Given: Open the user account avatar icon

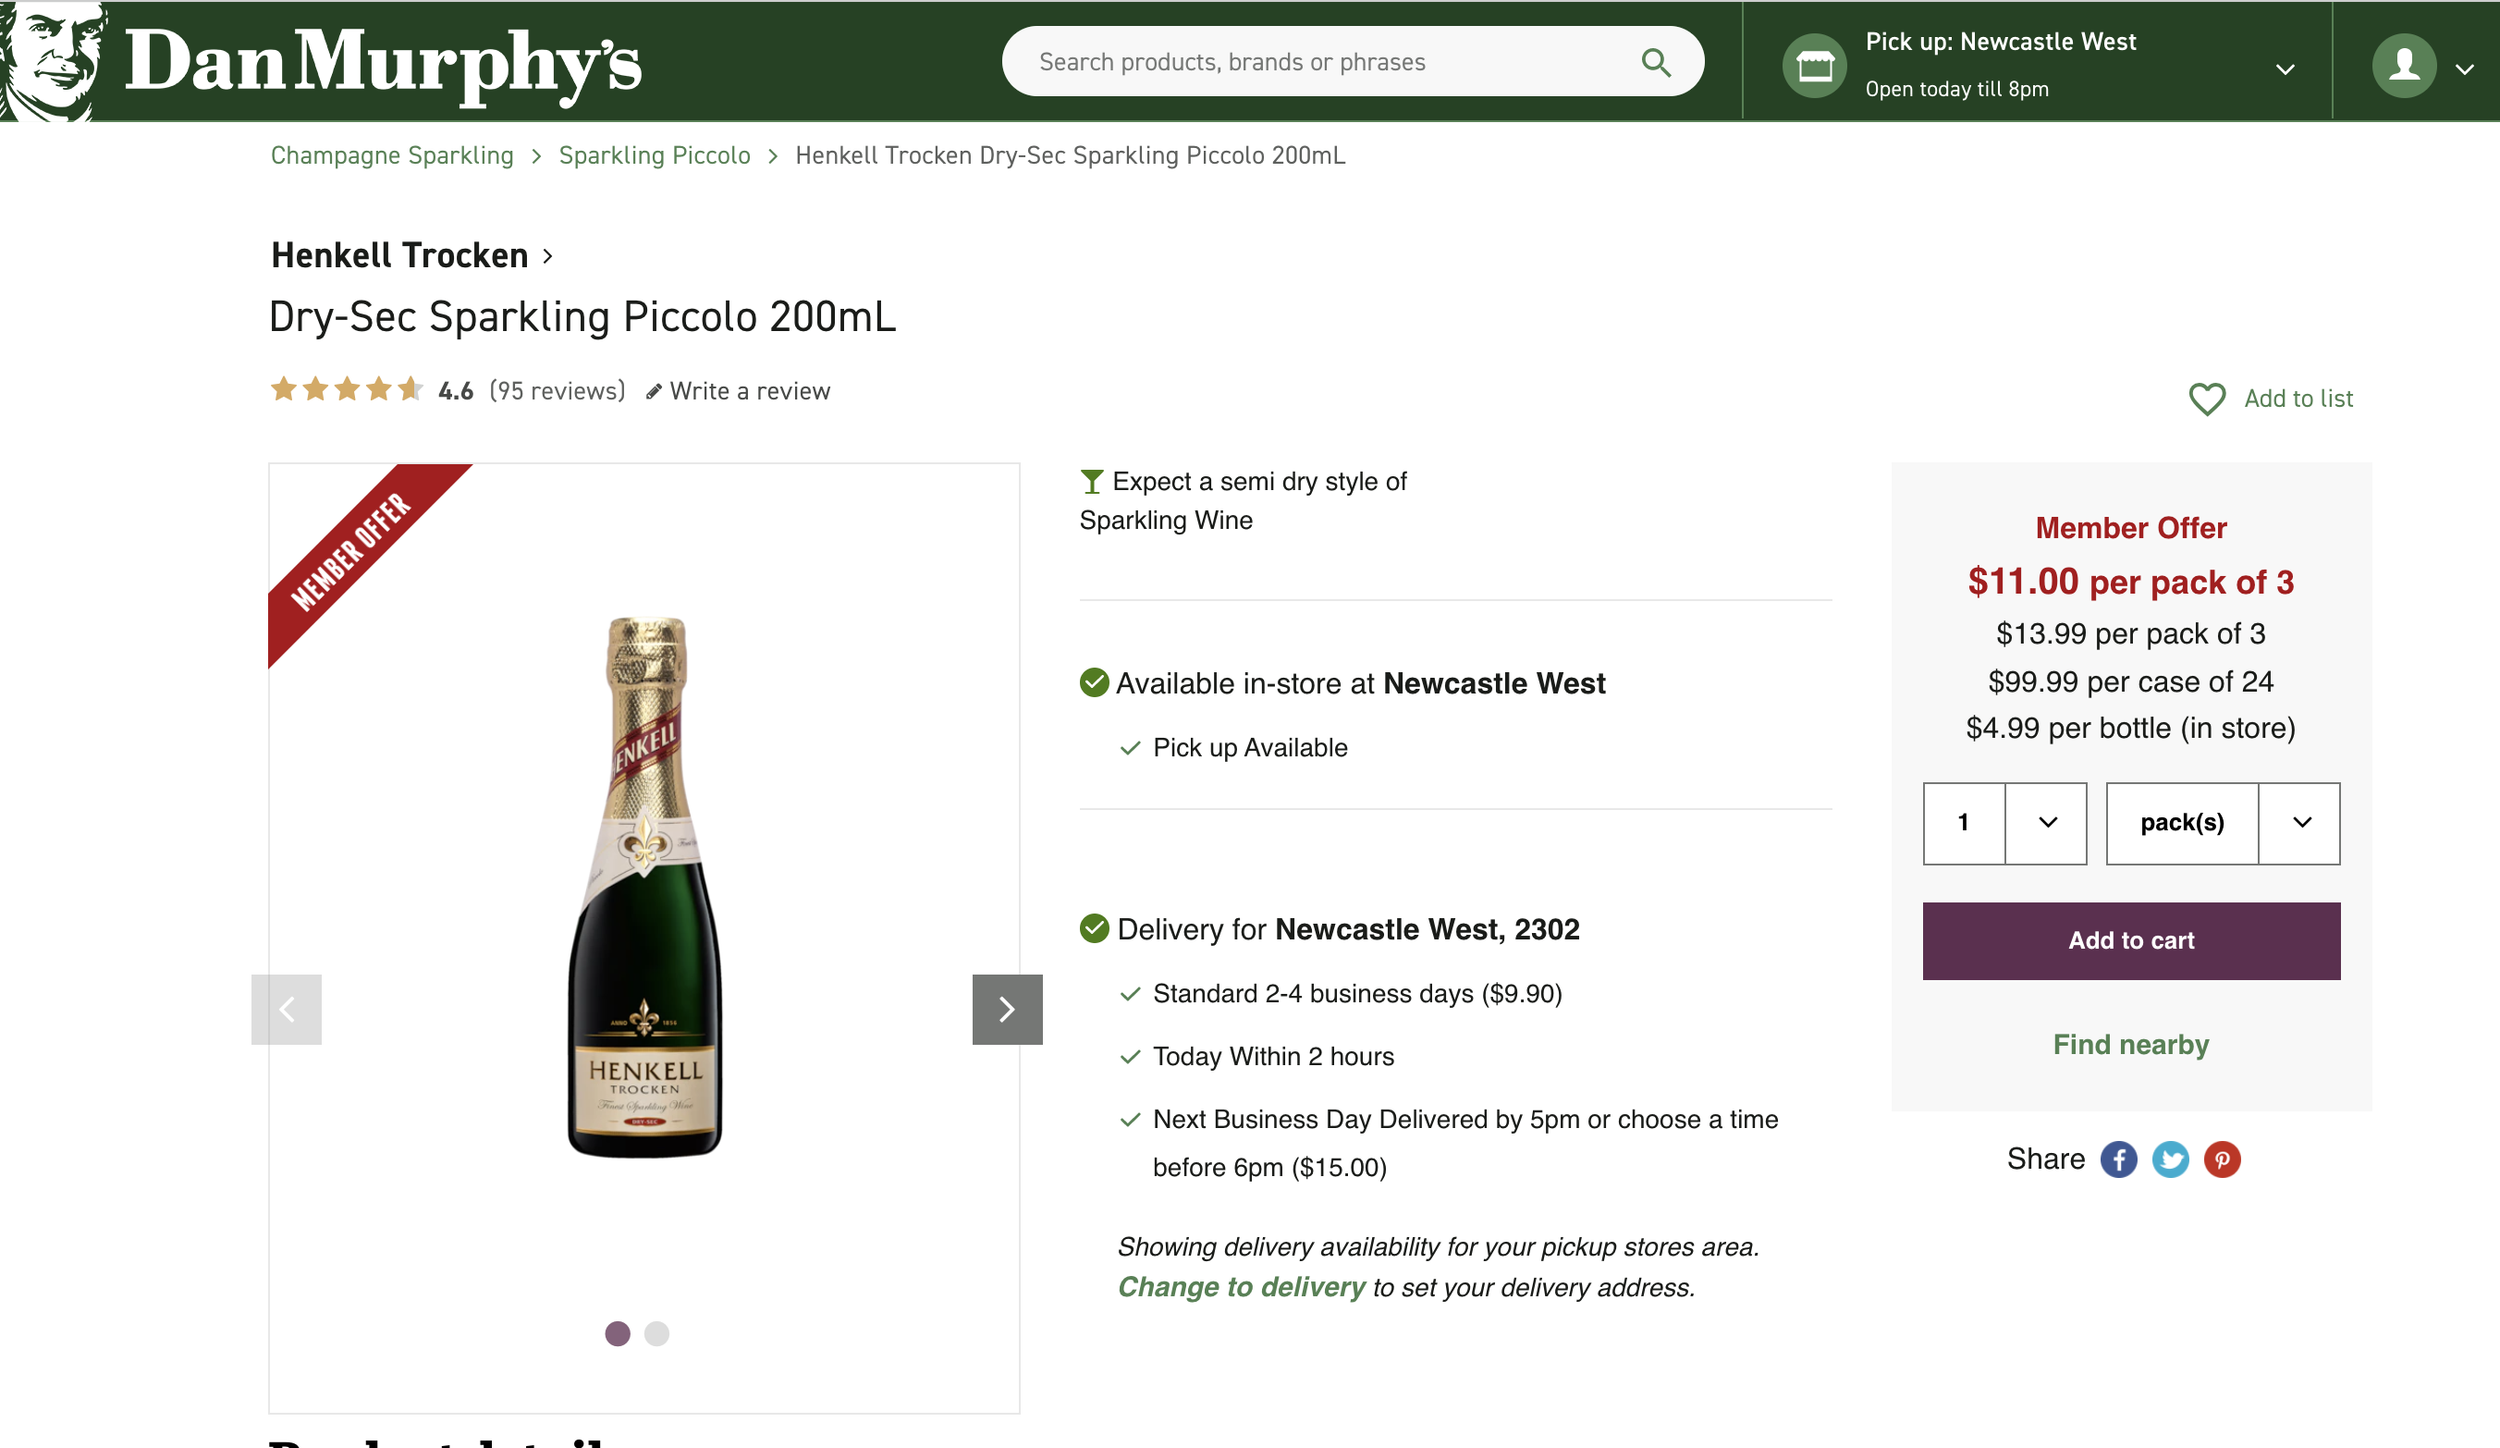Looking at the screenshot, I should (2404, 66).
